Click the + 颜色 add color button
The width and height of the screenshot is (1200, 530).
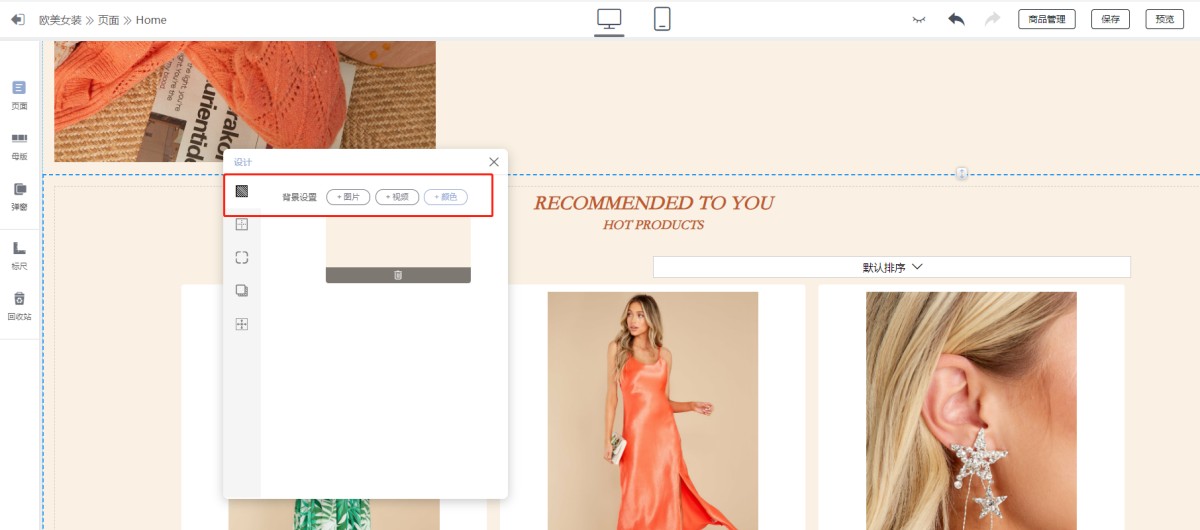click(445, 197)
